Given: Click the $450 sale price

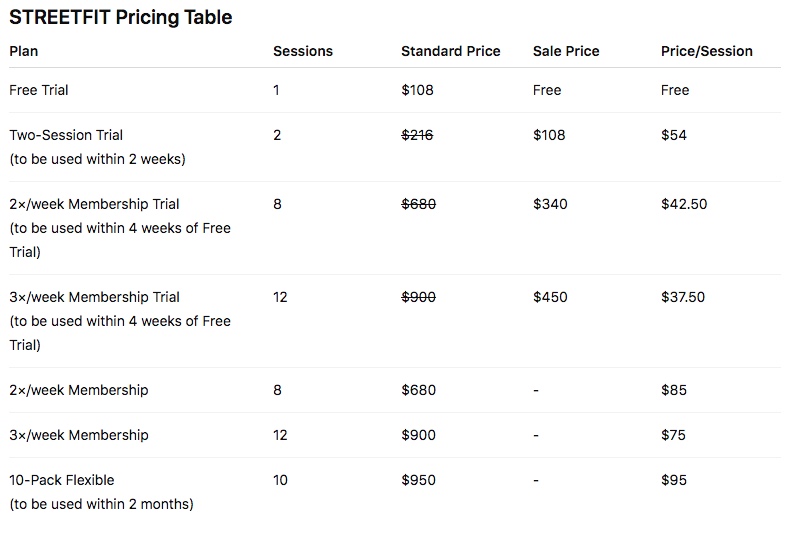Looking at the screenshot, I should 550,297.
